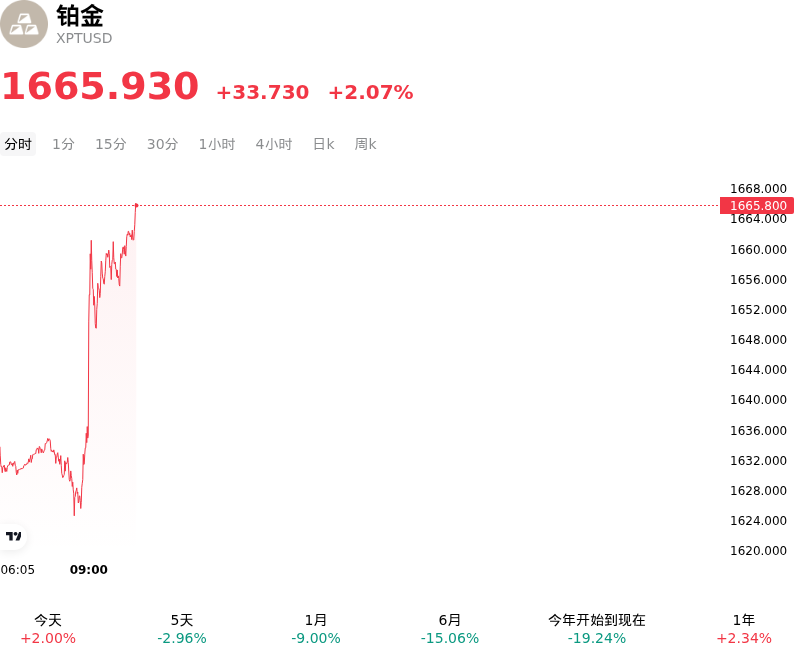The width and height of the screenshot is (800, 658).
Task: Pick the 4小时 interval tab
Action: click(274, 144)
